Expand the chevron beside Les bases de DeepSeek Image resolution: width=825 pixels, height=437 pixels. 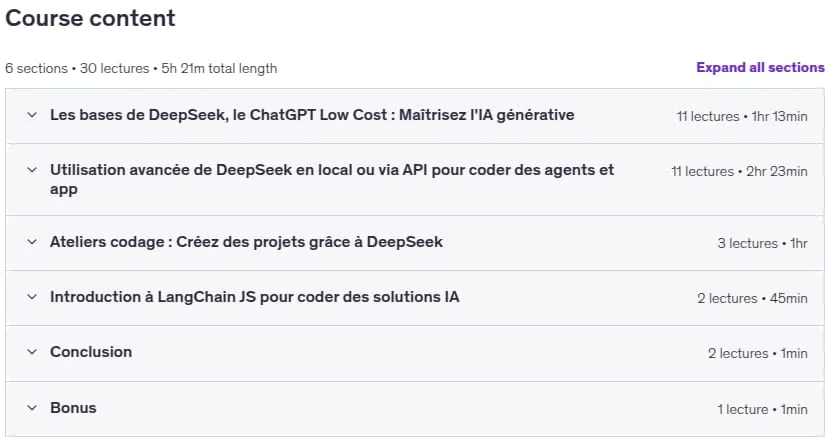[x=32, y=115]
